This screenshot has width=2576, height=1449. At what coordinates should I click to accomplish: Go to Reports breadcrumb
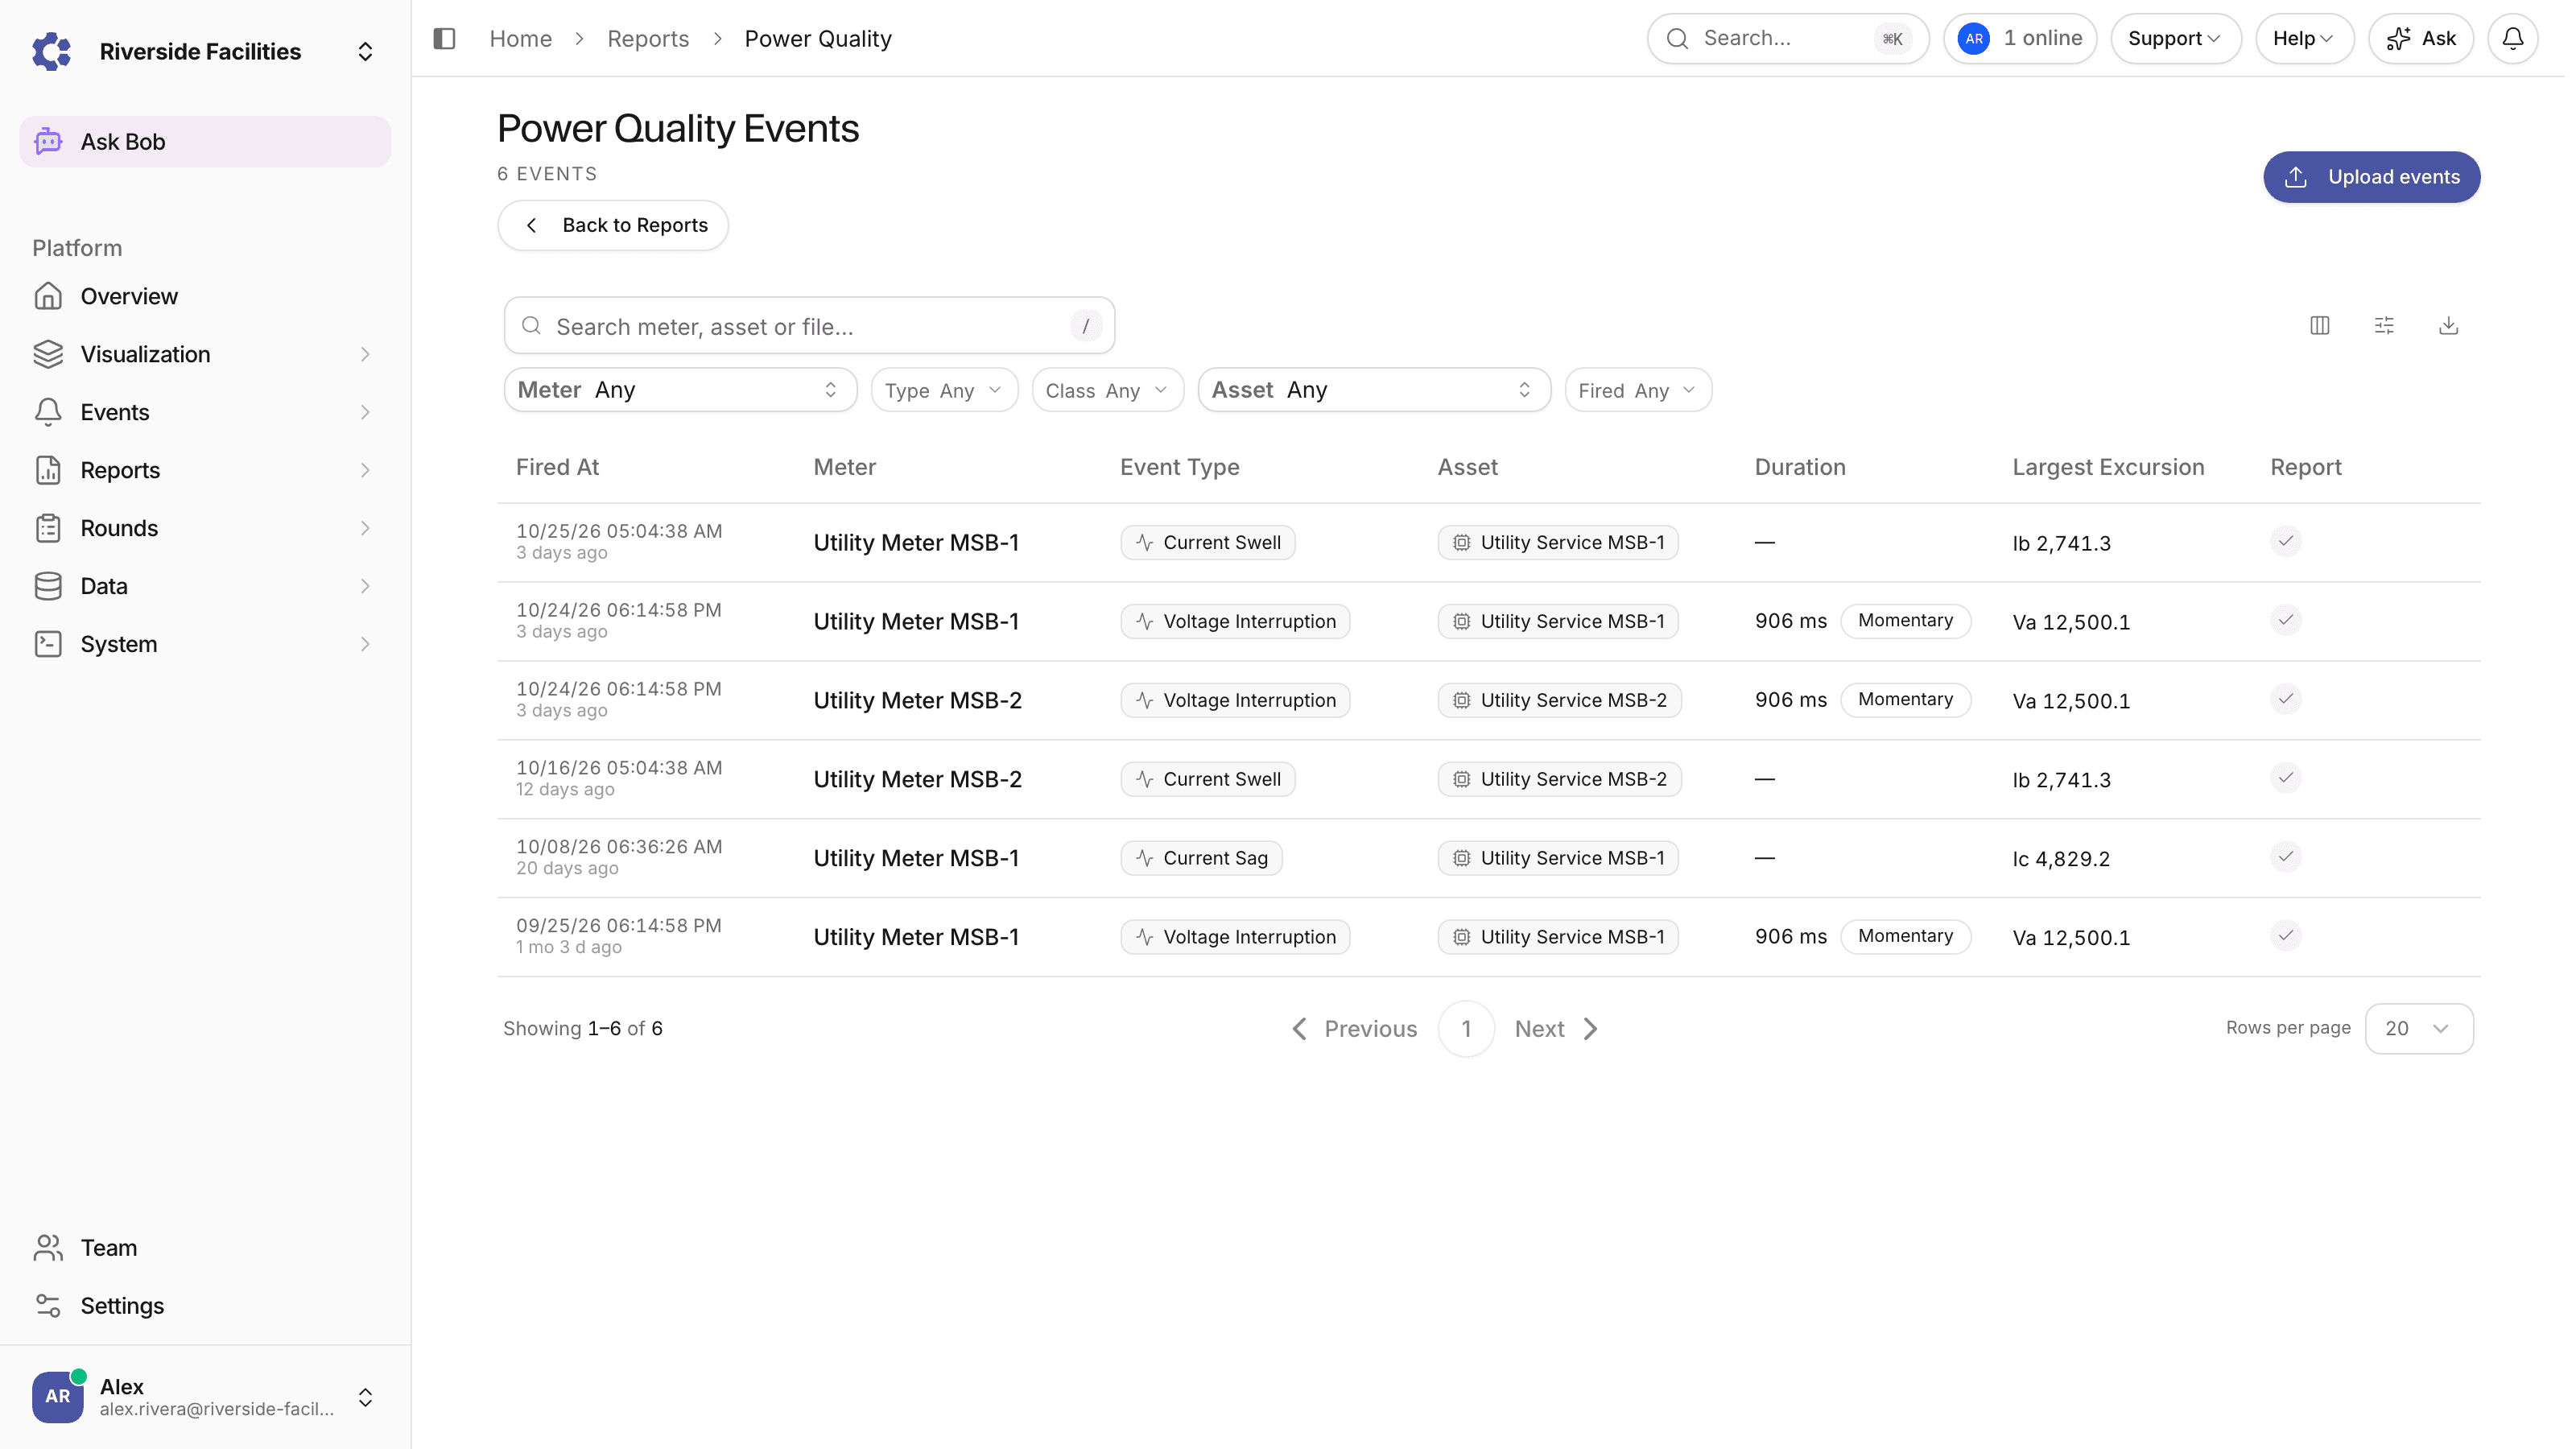pos(648,38)
